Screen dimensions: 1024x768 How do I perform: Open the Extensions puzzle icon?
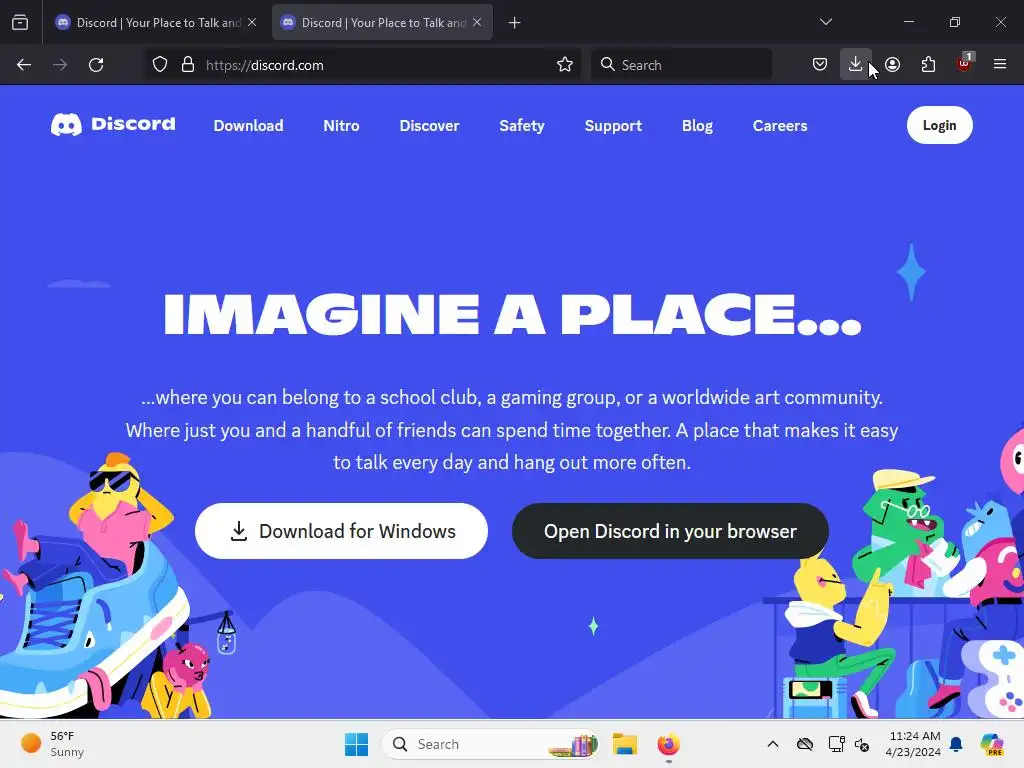928,65
